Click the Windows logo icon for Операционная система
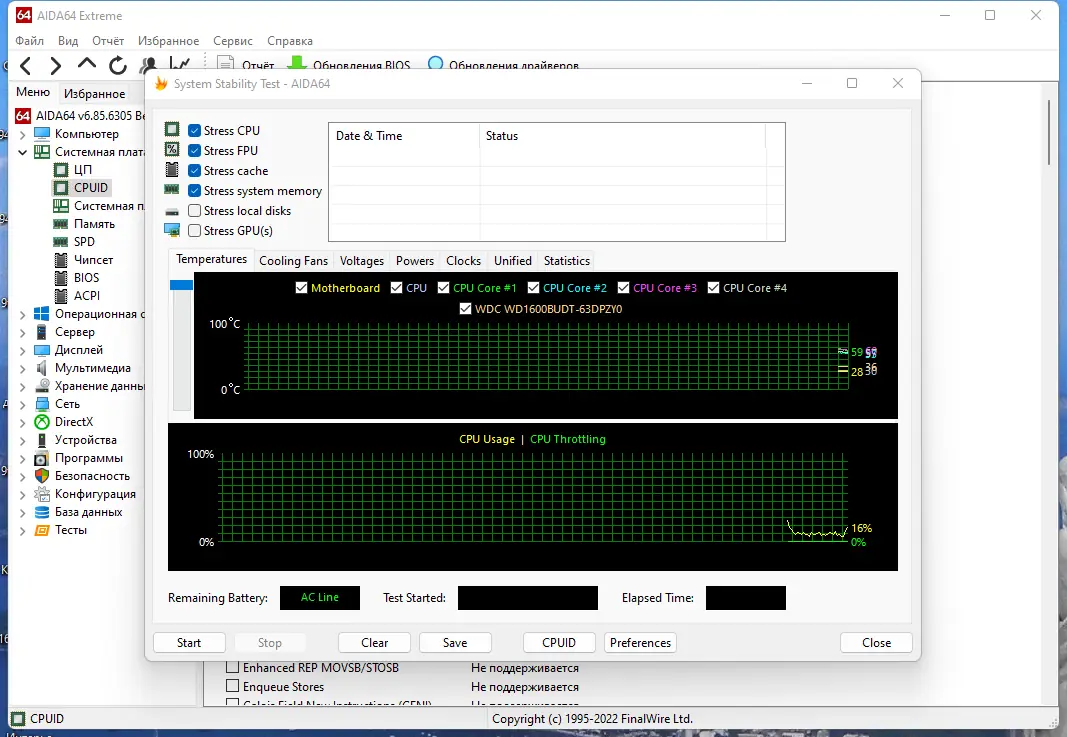Image resolution: width=1067 pixels, height=737 pixels. (42, 314)
